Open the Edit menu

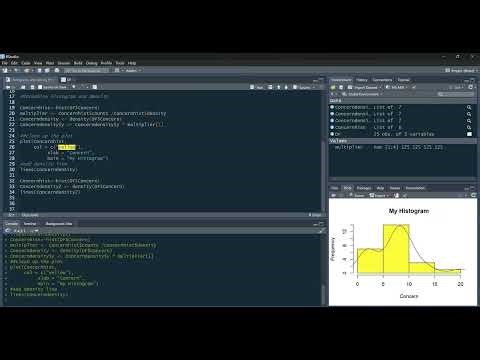(x=14, y=63)
